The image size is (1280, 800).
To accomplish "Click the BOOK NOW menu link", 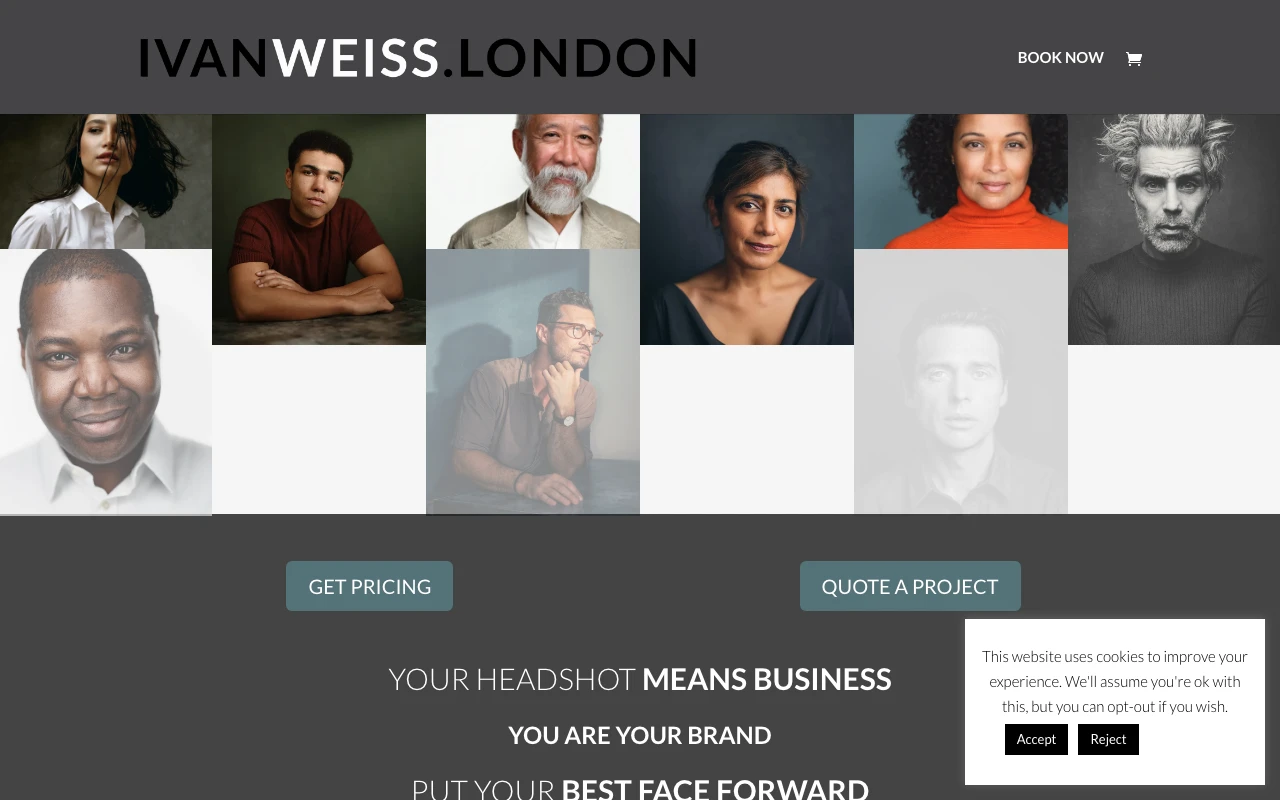I will [x=1060, y=58].
